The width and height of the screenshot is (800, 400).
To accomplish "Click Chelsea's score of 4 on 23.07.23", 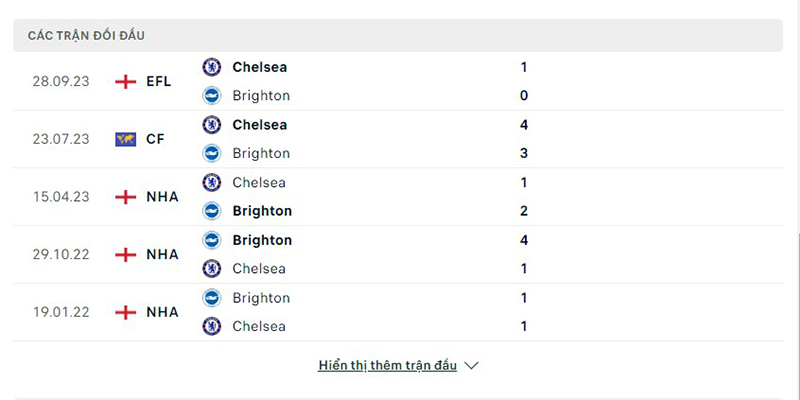I will click(524, 125).
